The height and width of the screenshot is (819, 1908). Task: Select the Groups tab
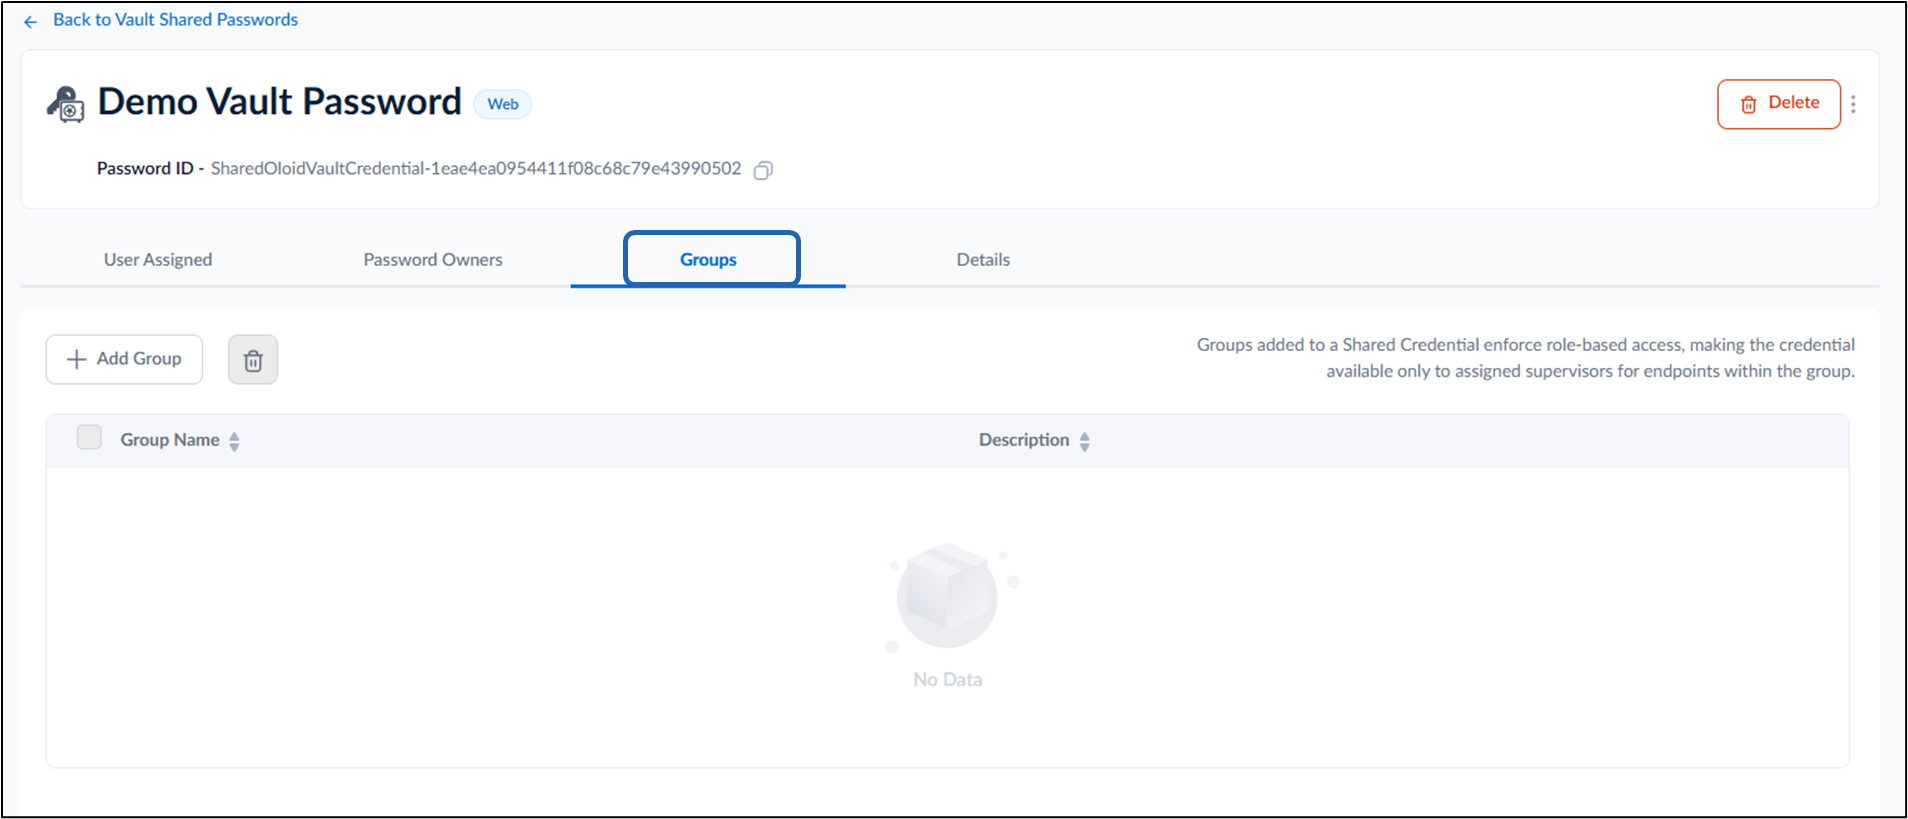(708, 260)
